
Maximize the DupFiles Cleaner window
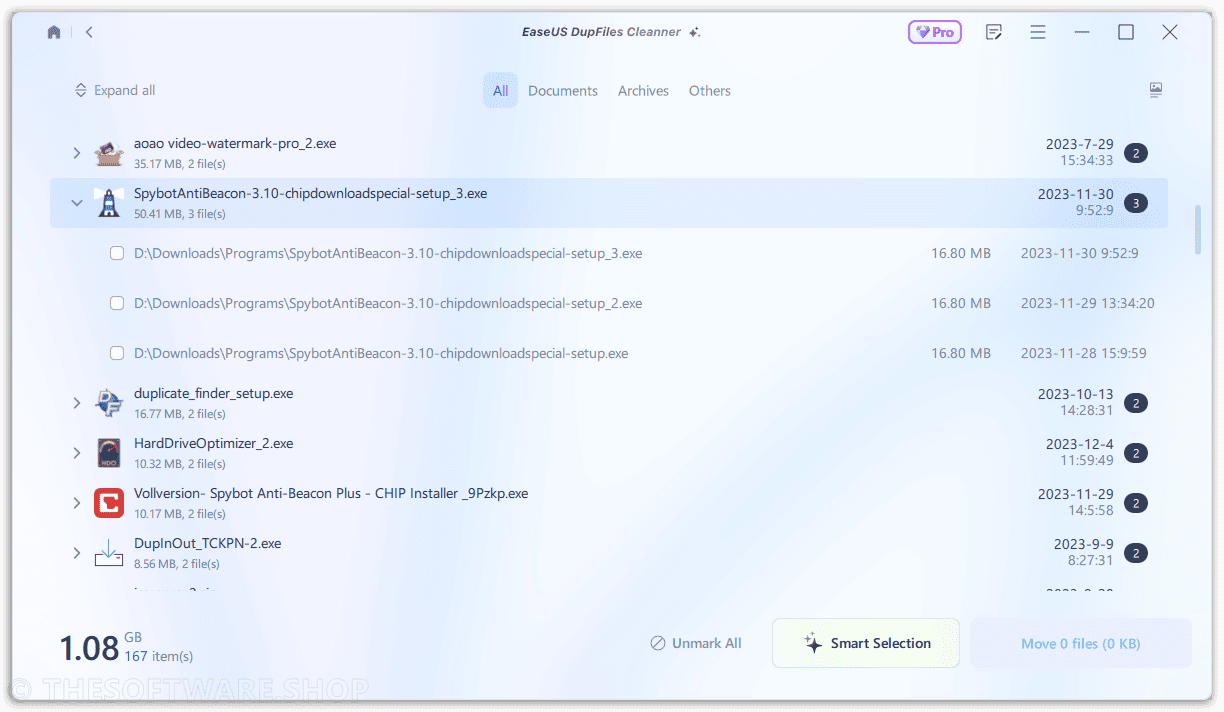(1126, 32)
